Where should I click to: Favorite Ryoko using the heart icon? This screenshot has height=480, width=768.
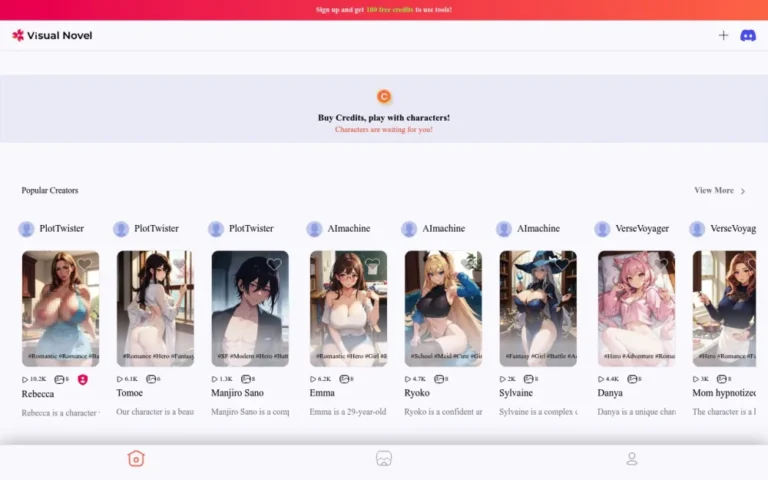467,264
